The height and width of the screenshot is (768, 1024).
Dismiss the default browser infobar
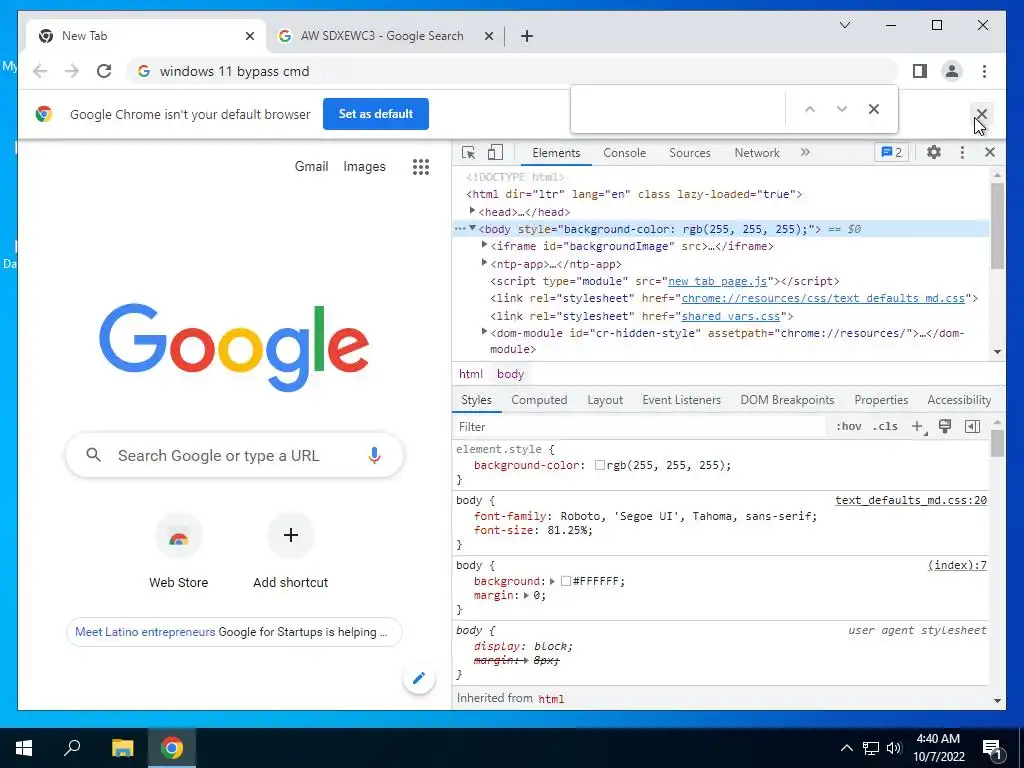[982, 114]
